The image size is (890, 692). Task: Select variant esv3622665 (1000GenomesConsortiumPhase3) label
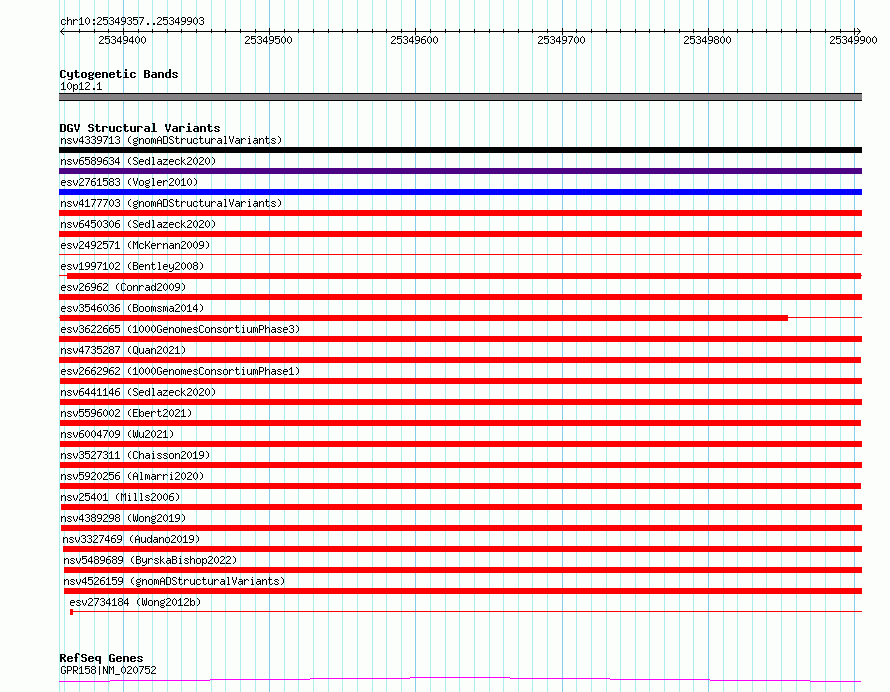[180, 329]
